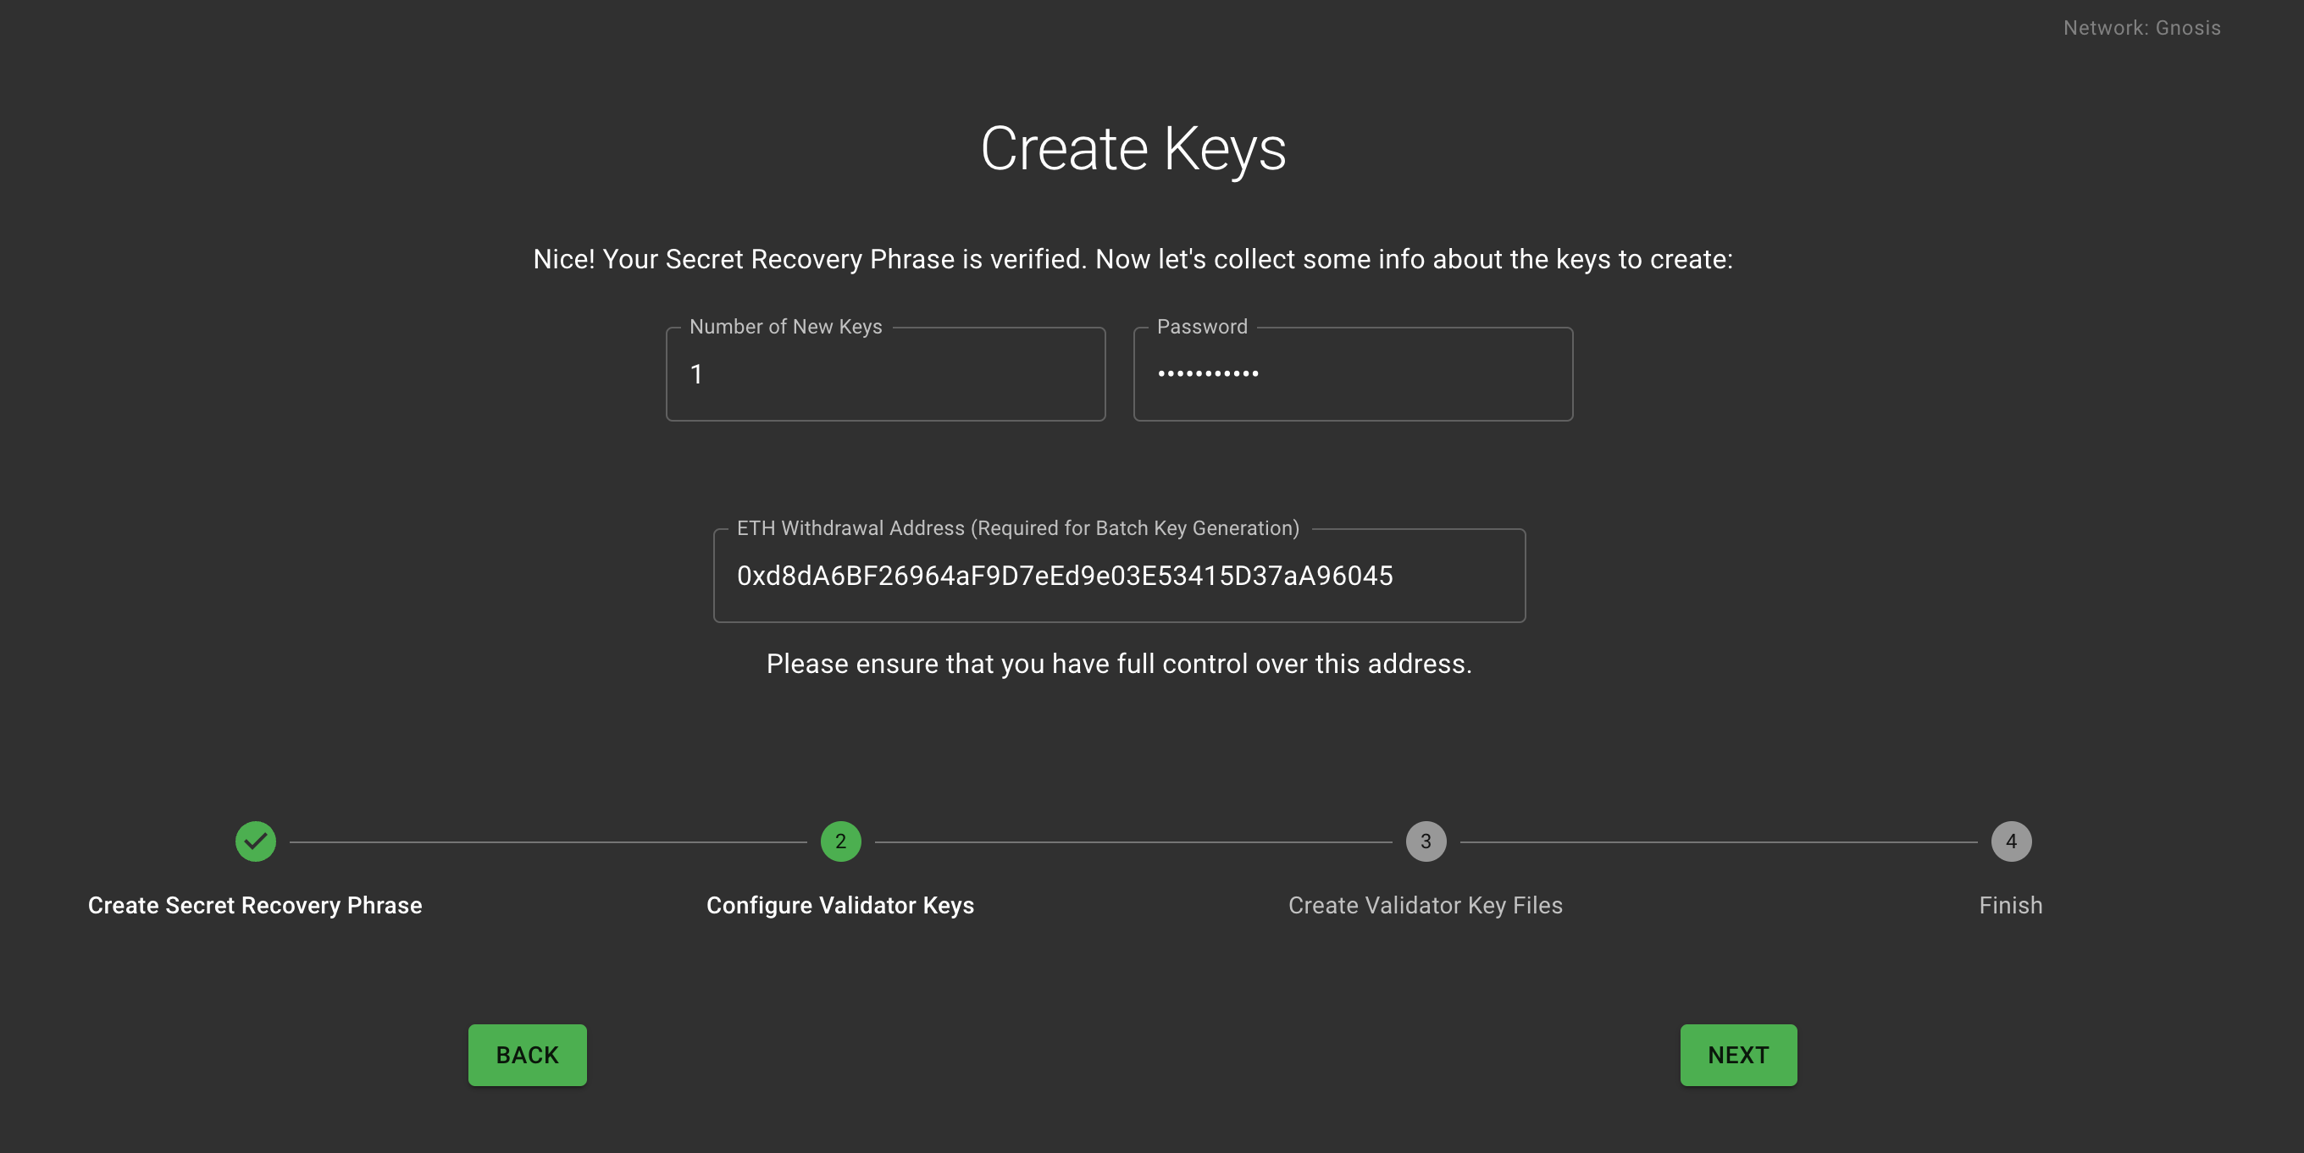This screenshot has width=2304, height=1153.
Task: Click the Configure Validator Keys step label
Action: point(840,905)
